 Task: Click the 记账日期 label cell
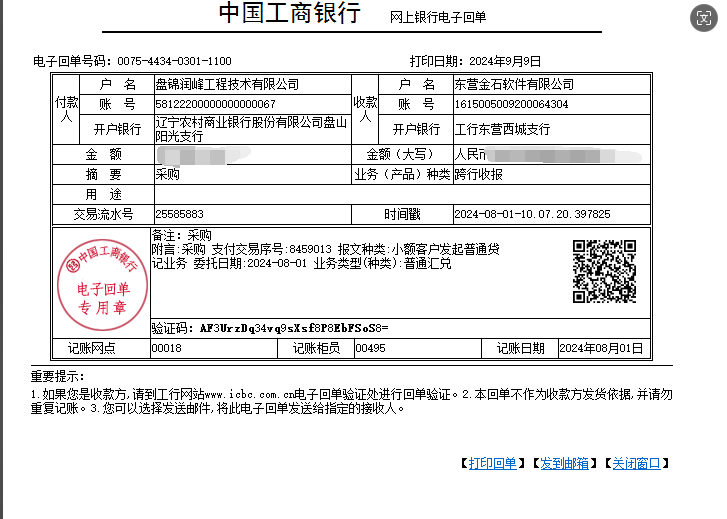[520, 348]
